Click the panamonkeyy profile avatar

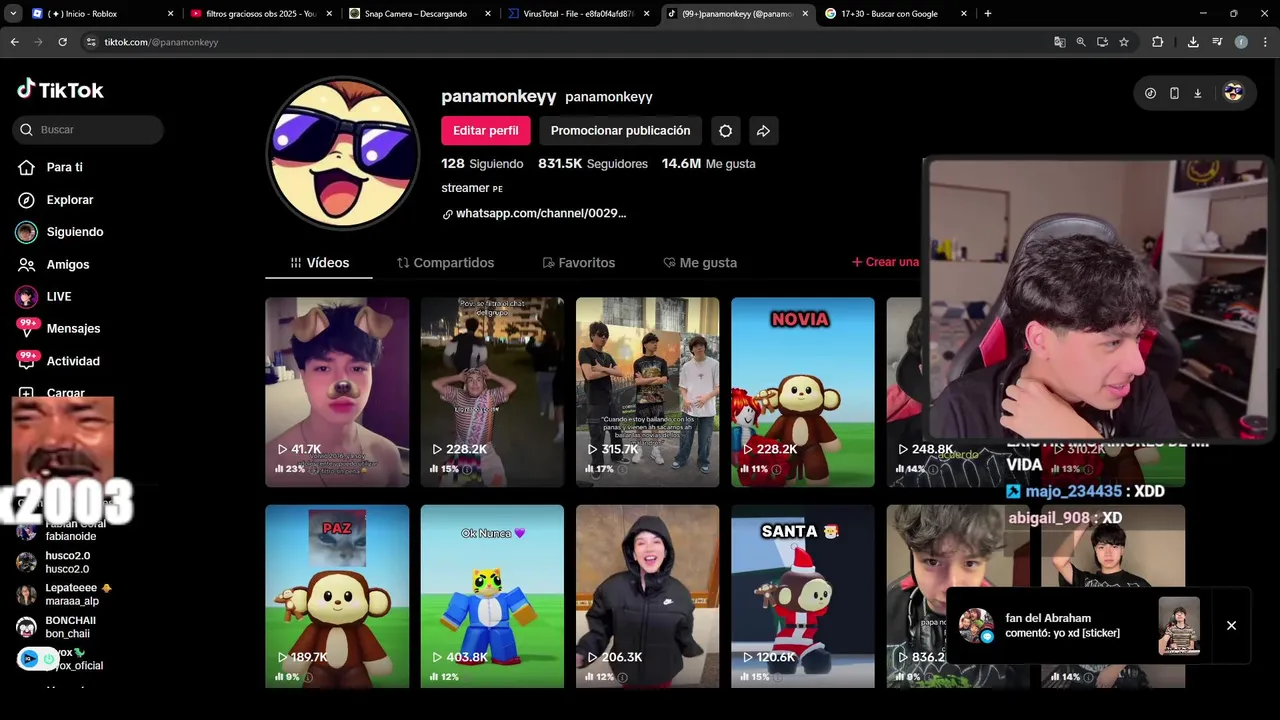tap(343, 153)
